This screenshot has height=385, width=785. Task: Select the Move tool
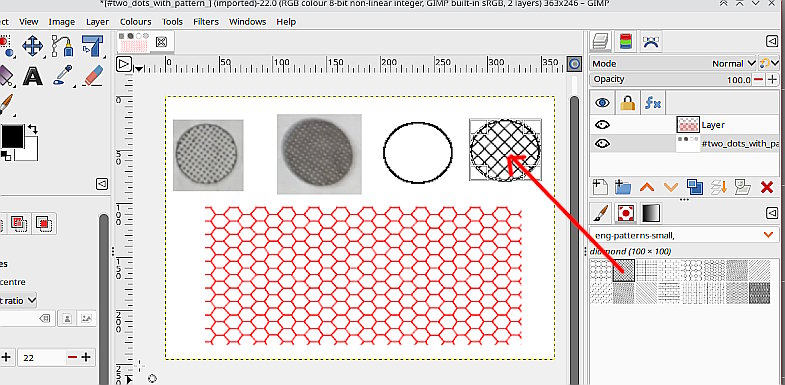click(33, 47)
